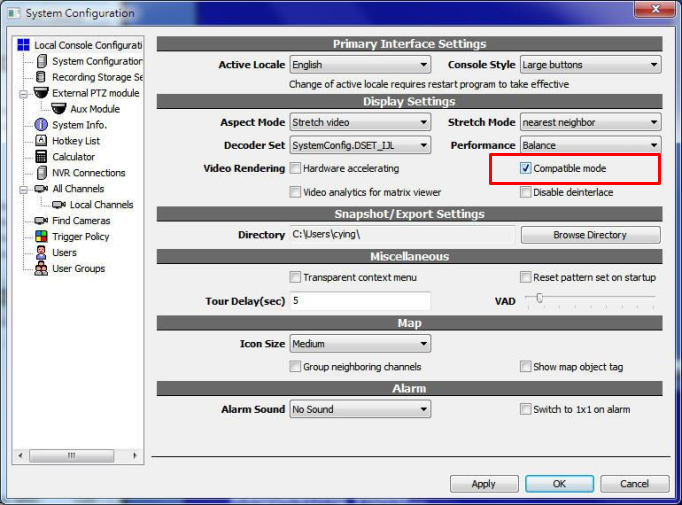Select Hotkey List in the tree
This screenshot has height=505, width=682.
[x=76, y=141]
